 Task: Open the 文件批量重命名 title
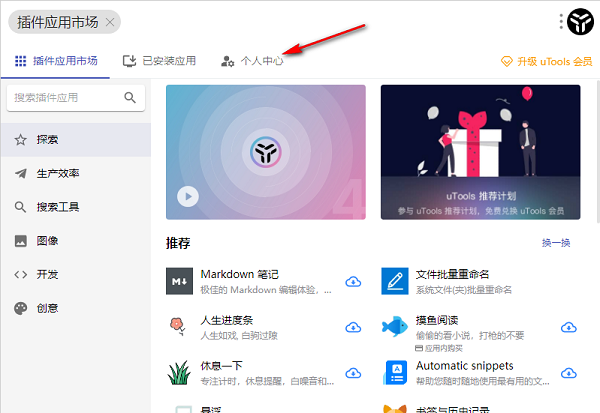(x=452, y=274)
